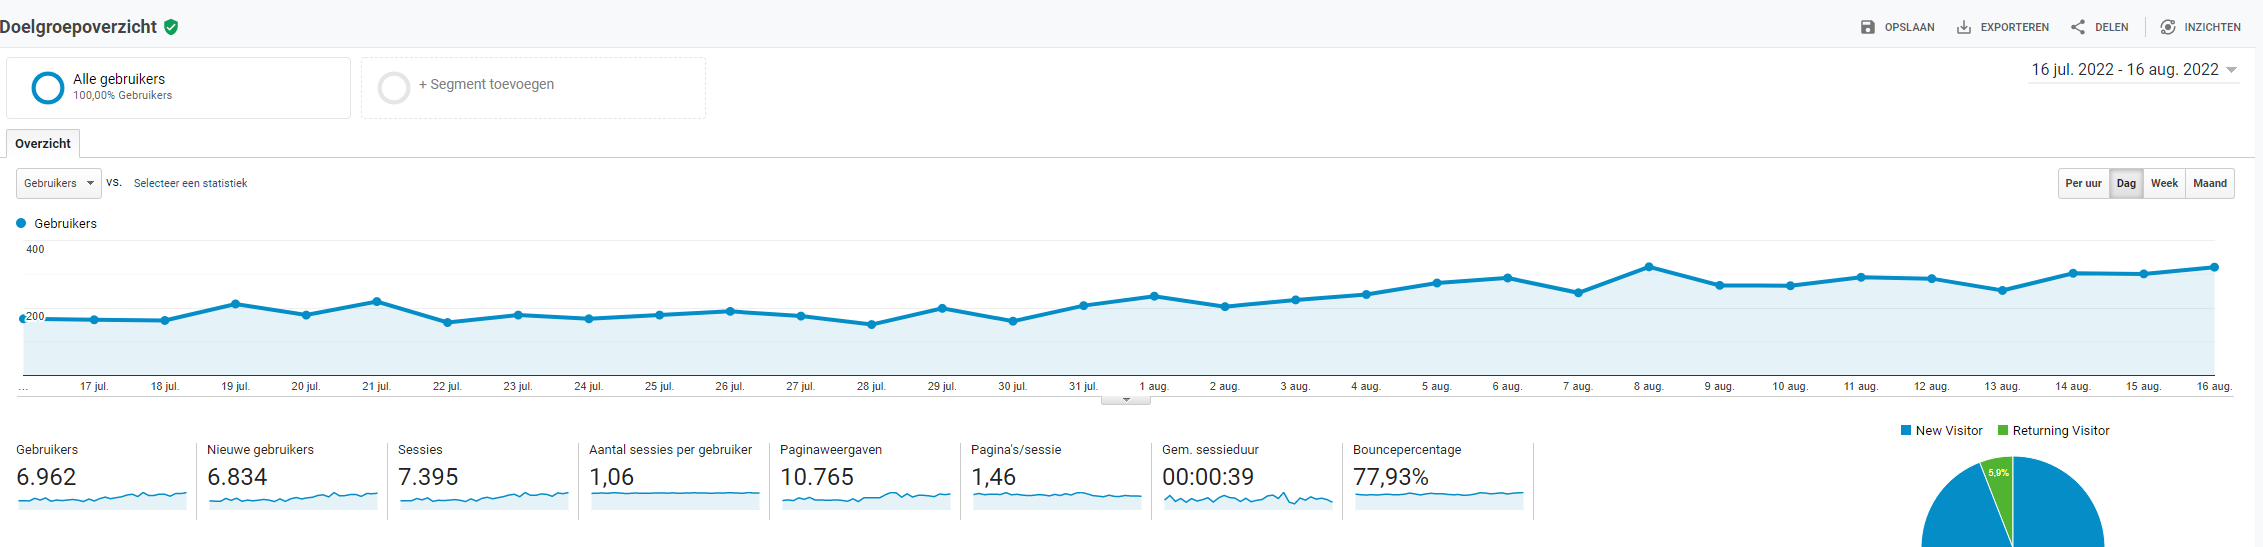The image size is (2263, 547).
Task: Click the blue Gebruikers legend dot
Action: tap(21, 223)
